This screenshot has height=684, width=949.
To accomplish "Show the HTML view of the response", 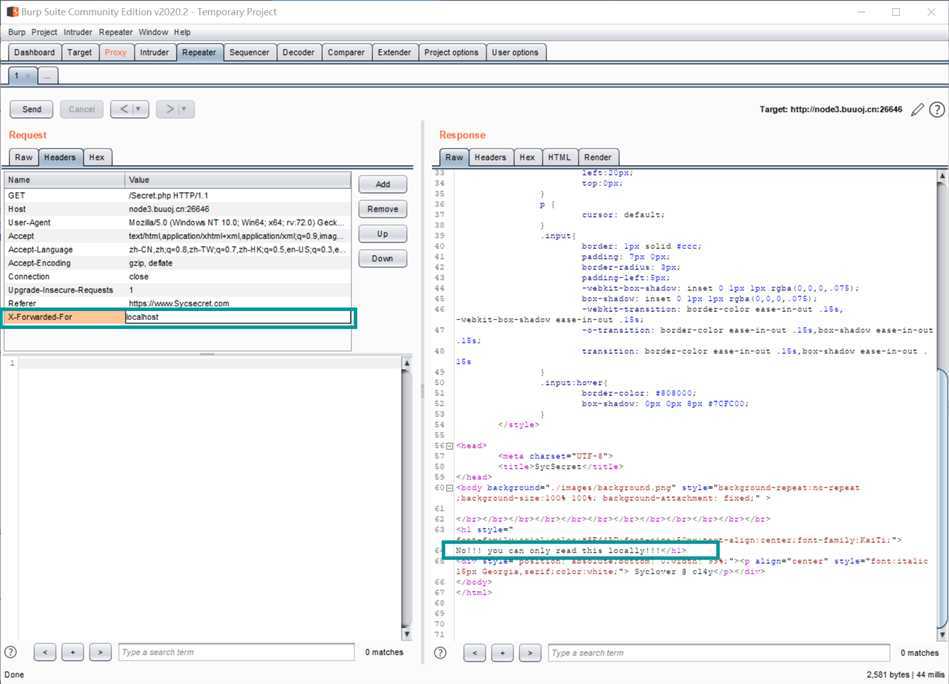I will point(560,157).
